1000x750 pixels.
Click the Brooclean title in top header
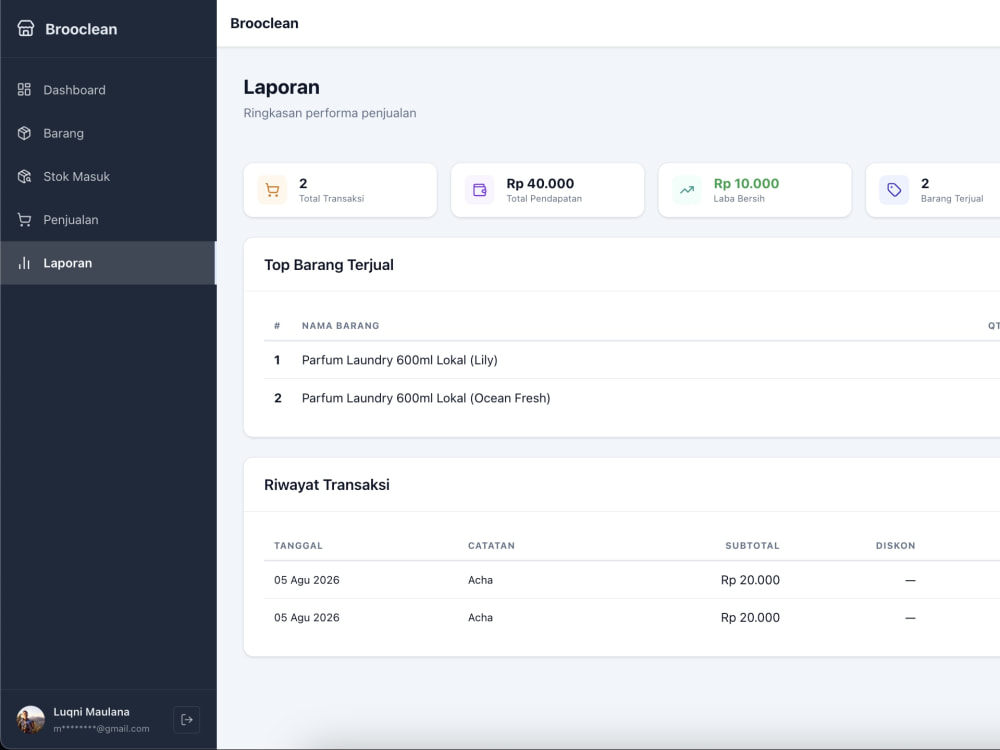tap(264, 23)
